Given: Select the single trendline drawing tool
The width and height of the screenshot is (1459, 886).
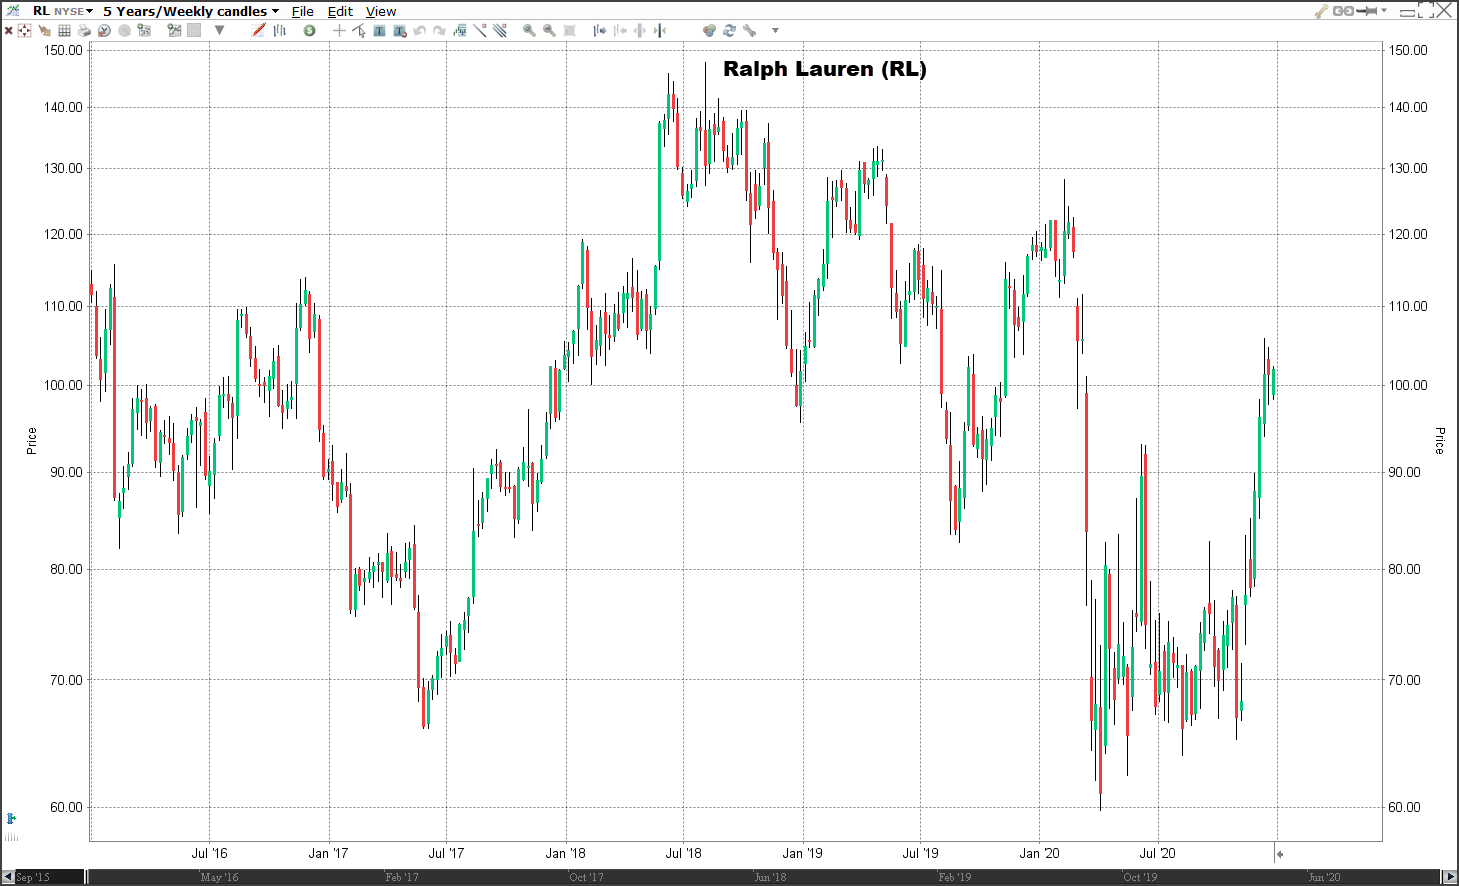Looking at the screenshot, I should click(x=480, y=30).
